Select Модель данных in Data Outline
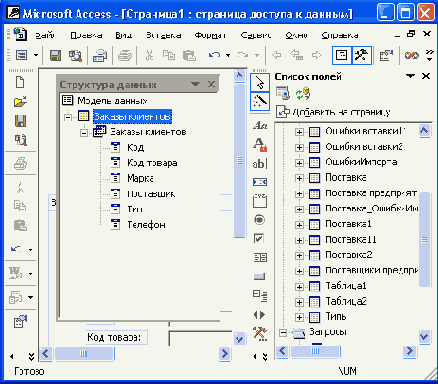The image size is (438, 384). click(112, 100)
